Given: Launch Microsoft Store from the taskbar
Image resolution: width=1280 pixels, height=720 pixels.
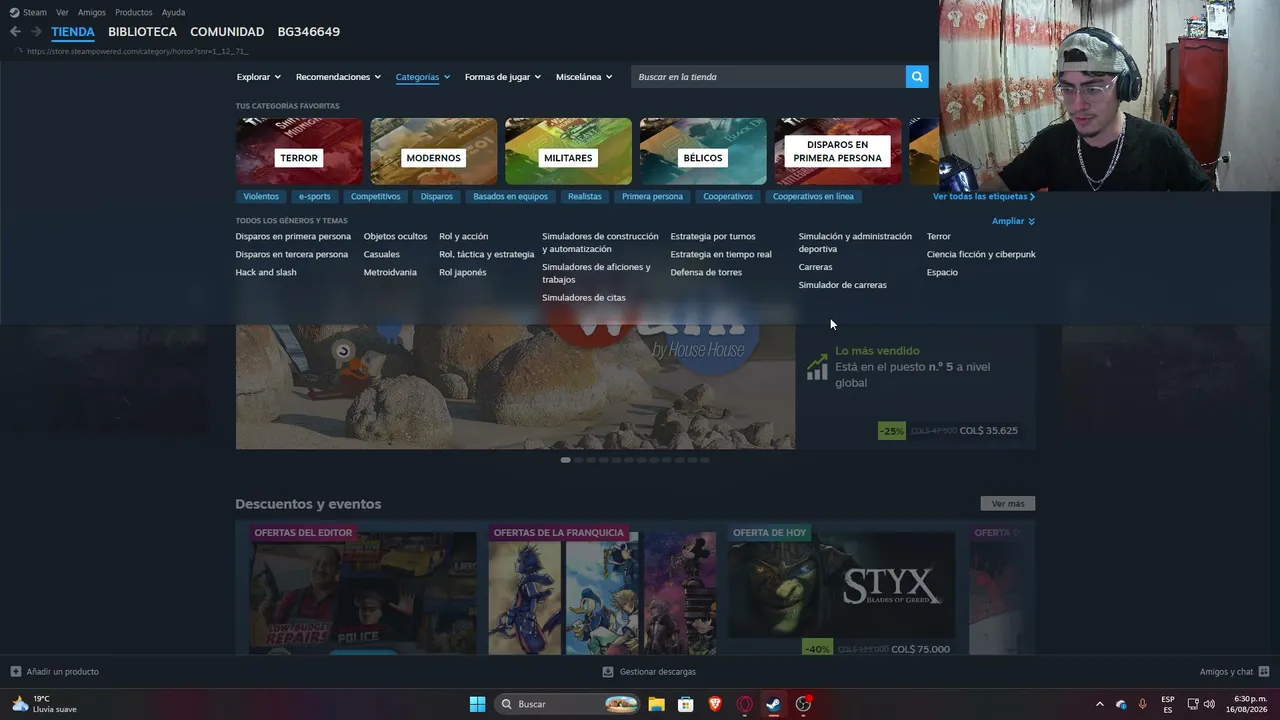Looking at the screenshot, I should pyautogui.click(x=686, y=704).
